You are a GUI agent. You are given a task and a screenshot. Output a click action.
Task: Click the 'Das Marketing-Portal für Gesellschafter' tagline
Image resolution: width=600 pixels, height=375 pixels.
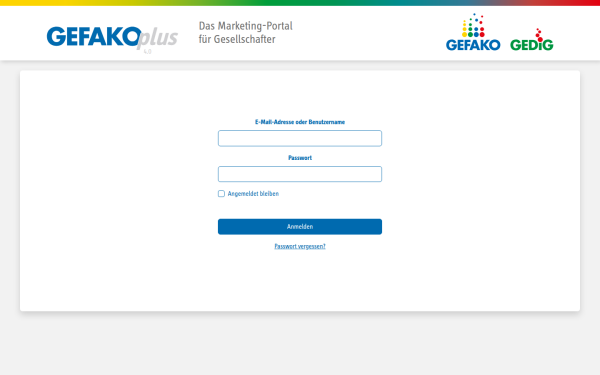coord(245,33)
